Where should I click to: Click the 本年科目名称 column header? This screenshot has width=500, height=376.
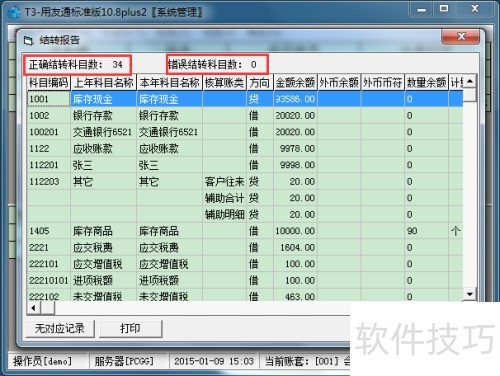pyautogui.click(x=169, y=83)
